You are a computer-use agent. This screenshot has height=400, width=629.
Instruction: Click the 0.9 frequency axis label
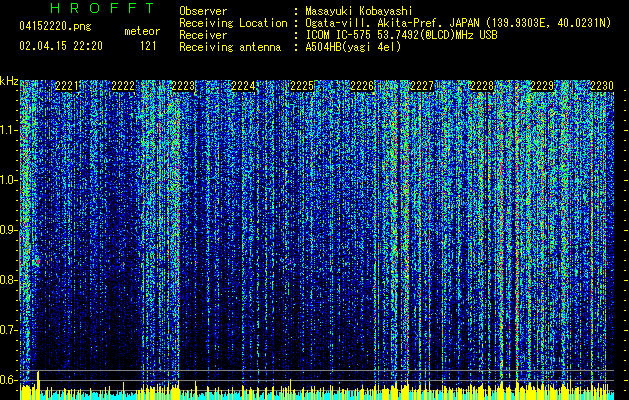9,230
